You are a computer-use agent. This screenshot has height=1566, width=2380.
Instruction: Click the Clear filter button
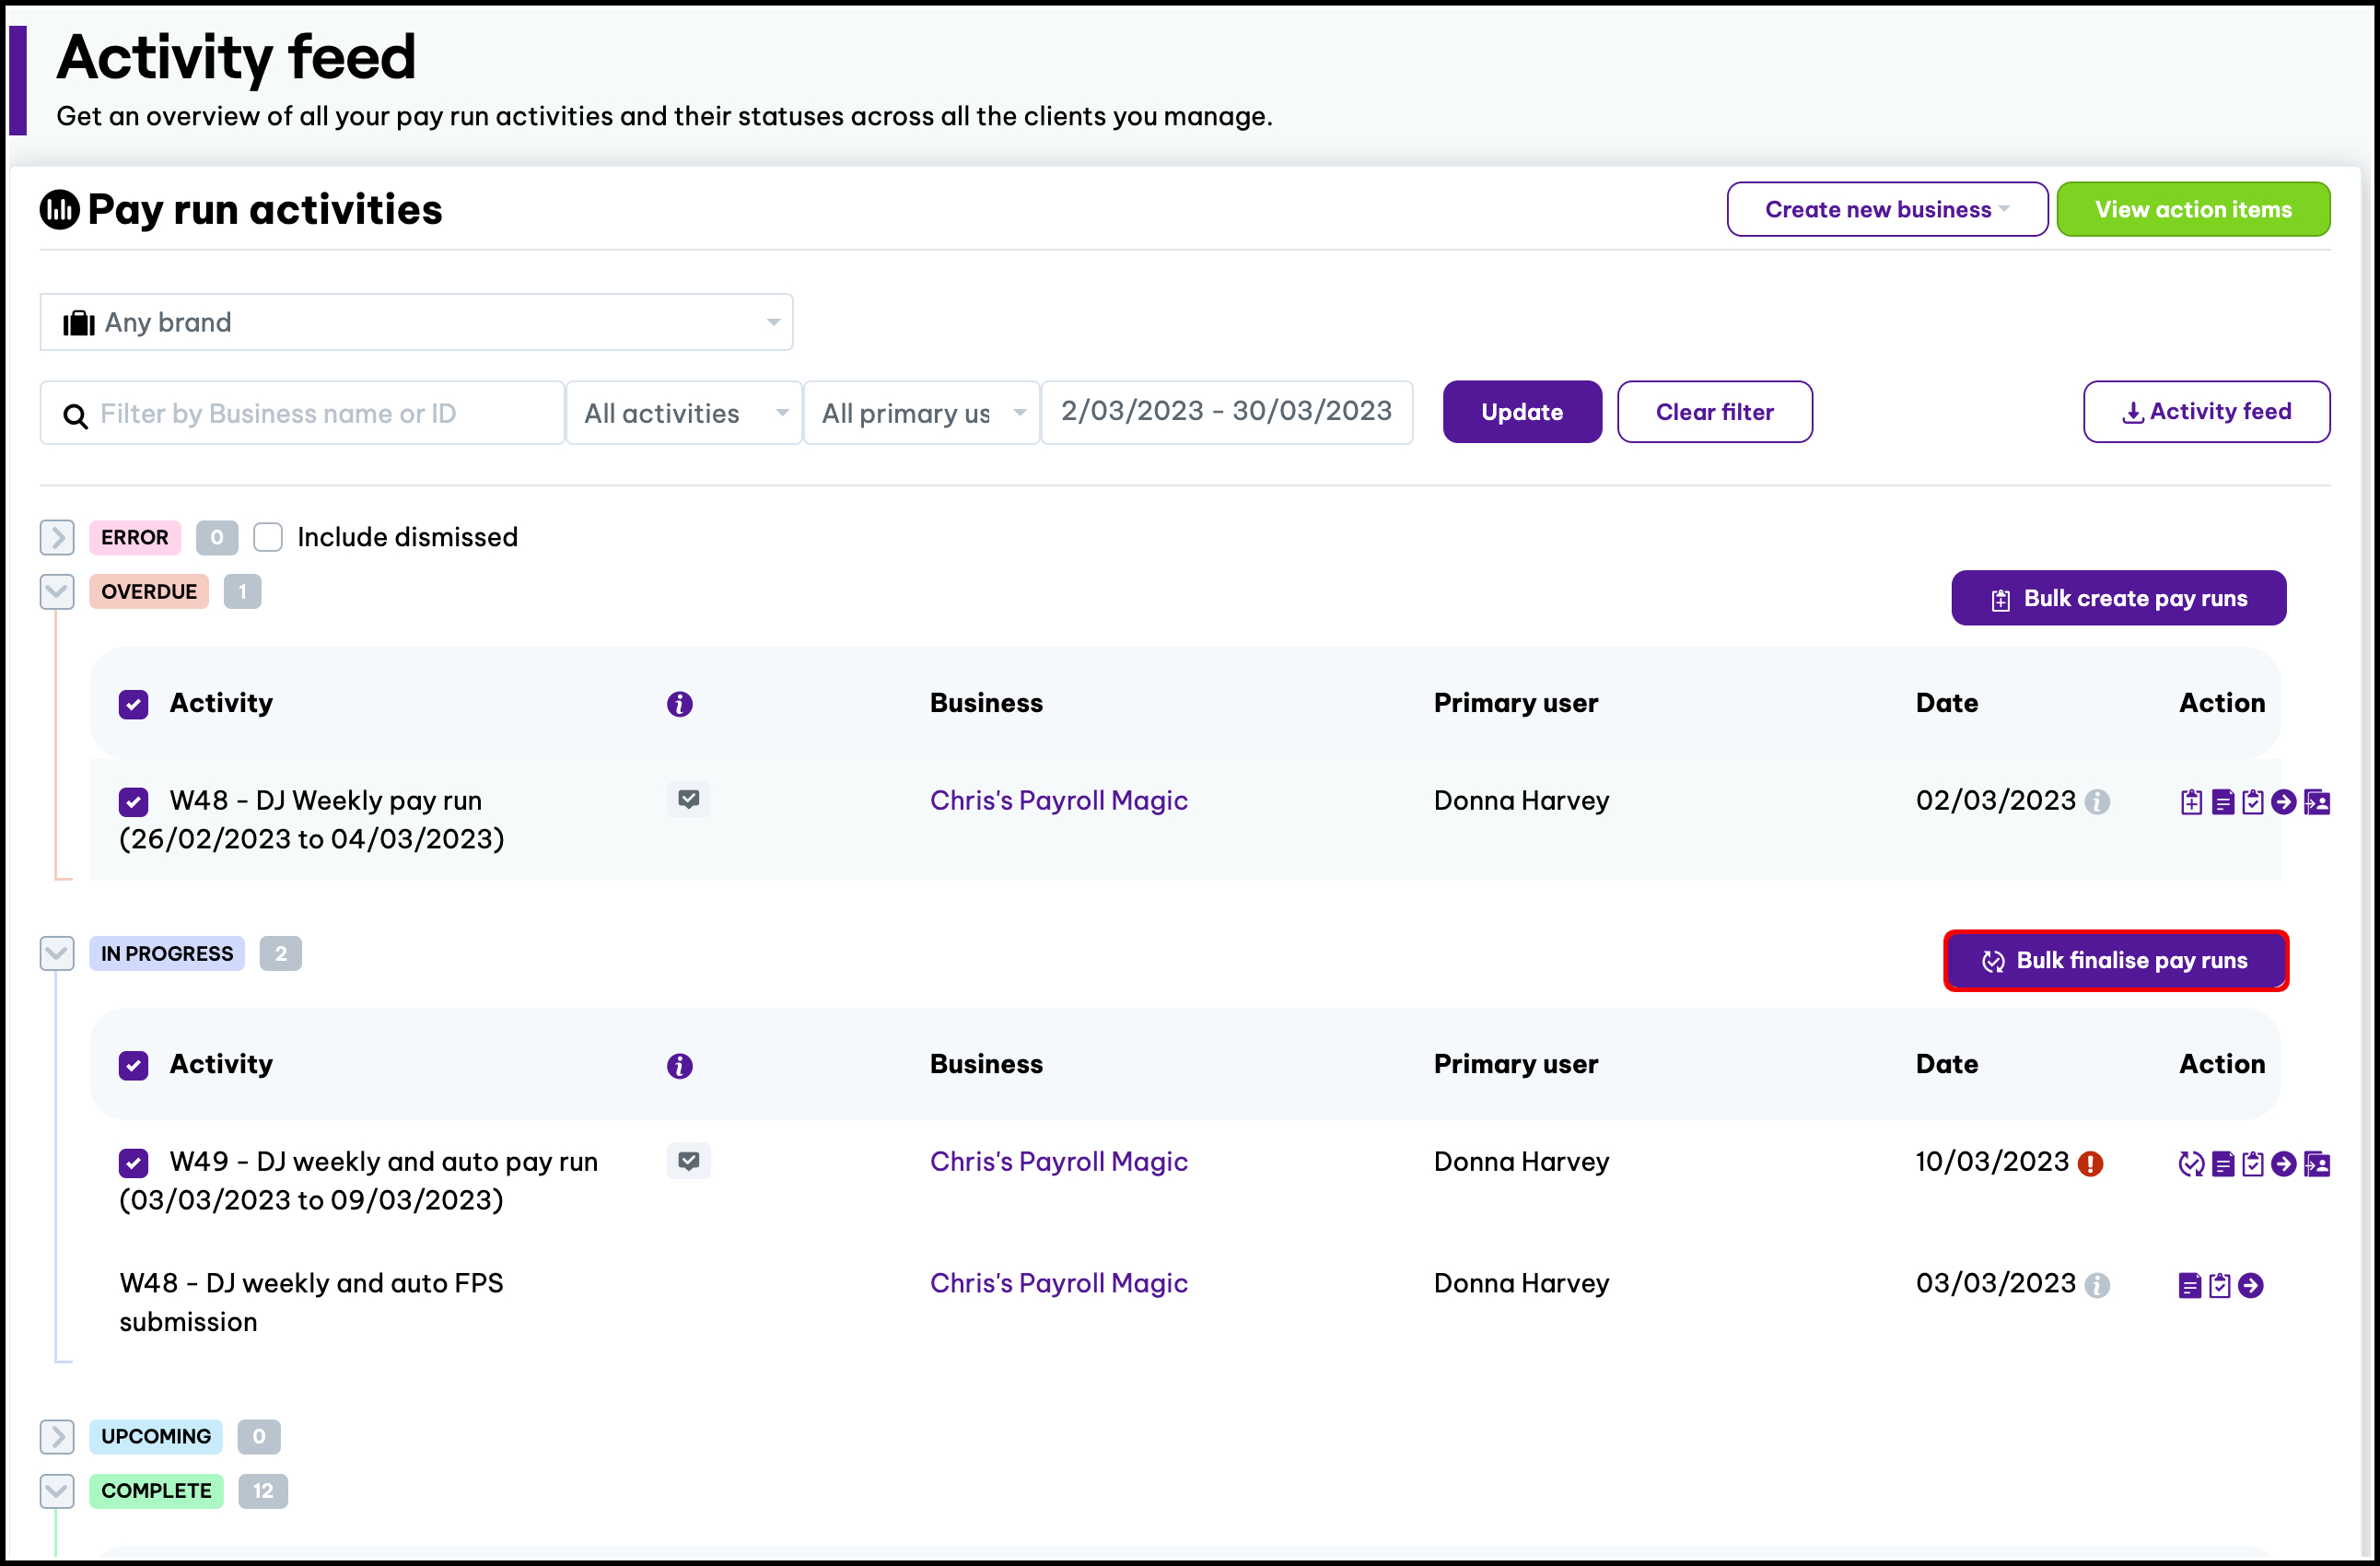pyautogui.click(x=1715, y=412)
